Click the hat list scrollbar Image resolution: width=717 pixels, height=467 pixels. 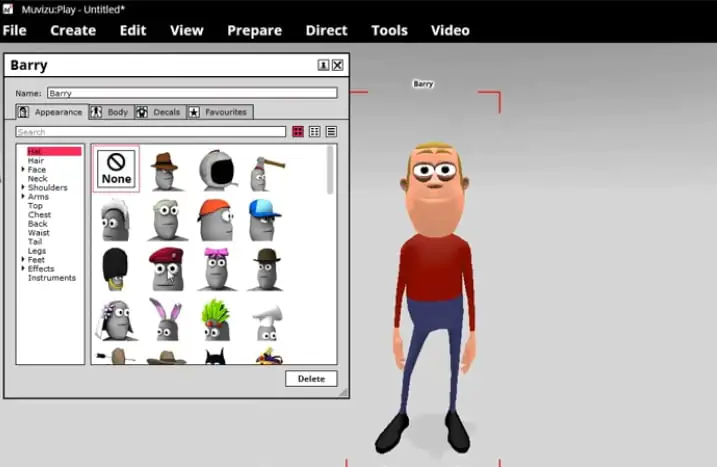331,170
